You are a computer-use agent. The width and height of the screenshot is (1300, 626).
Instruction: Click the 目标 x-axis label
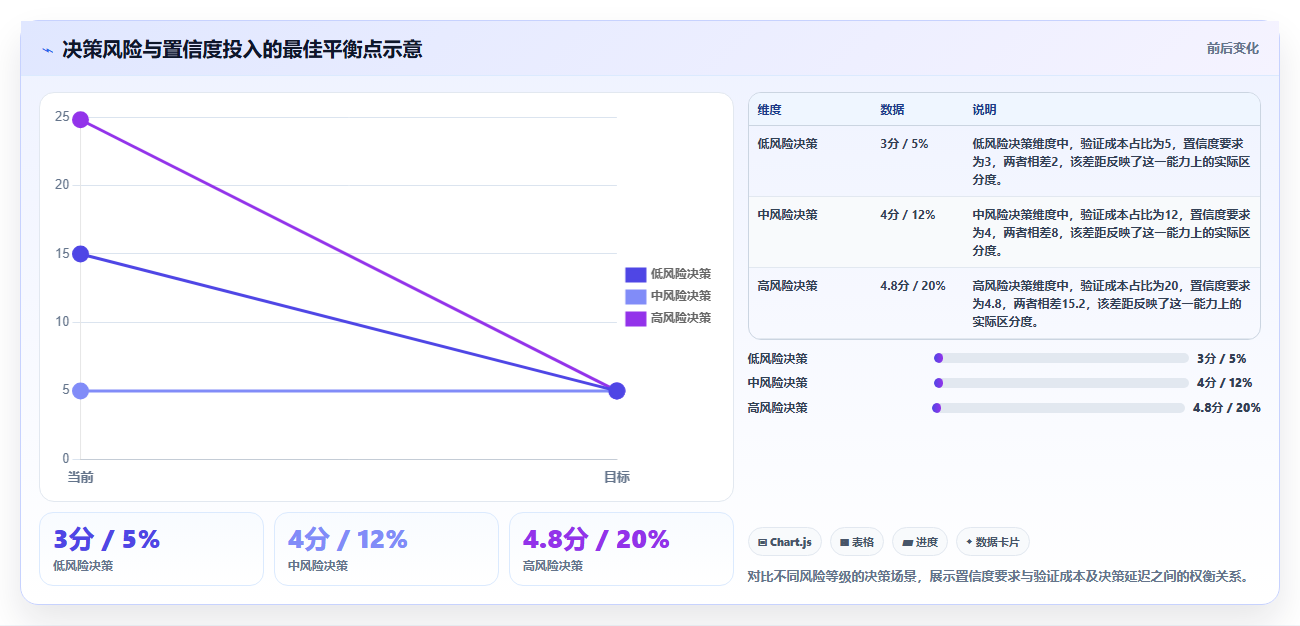[617, 478]
